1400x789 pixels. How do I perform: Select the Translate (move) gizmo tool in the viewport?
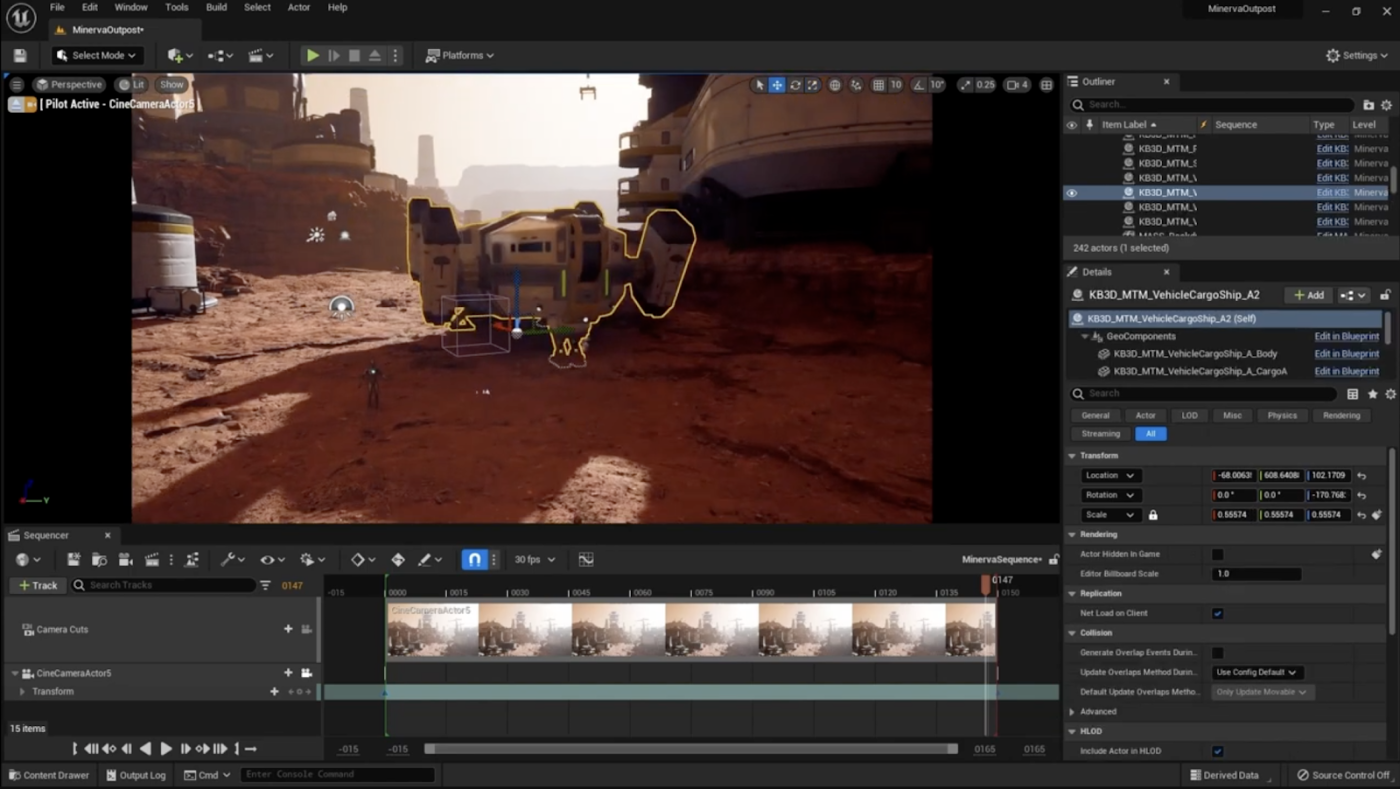tap(777, 85)
